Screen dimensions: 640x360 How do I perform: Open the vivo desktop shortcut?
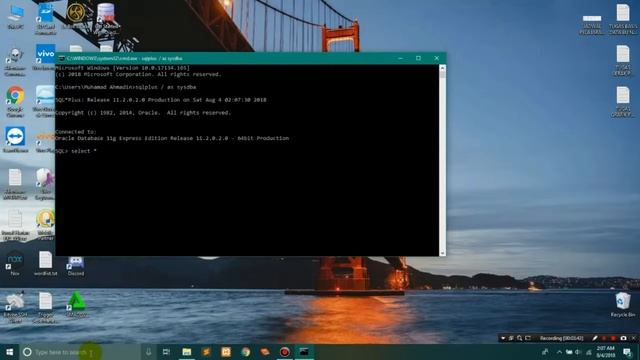[x=45, y=57]
